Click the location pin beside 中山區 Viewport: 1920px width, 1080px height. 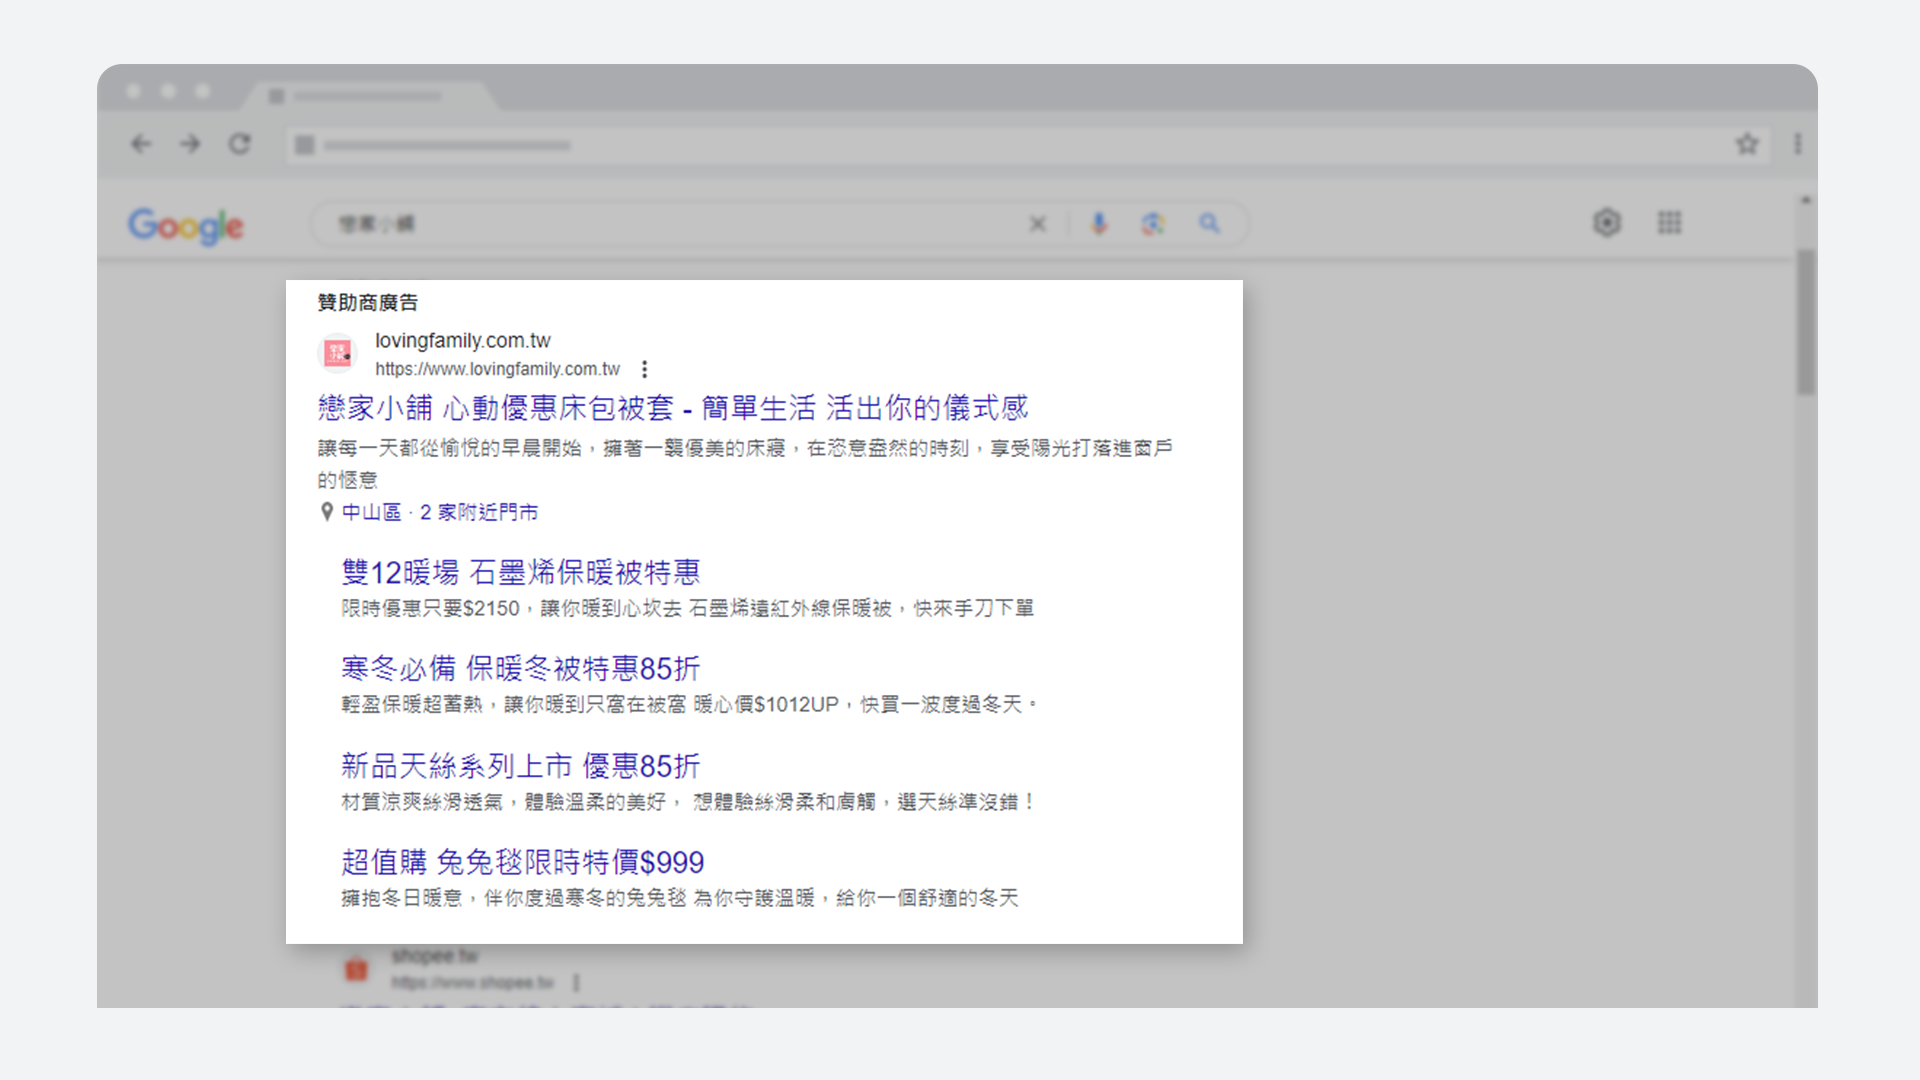[326, 512]
